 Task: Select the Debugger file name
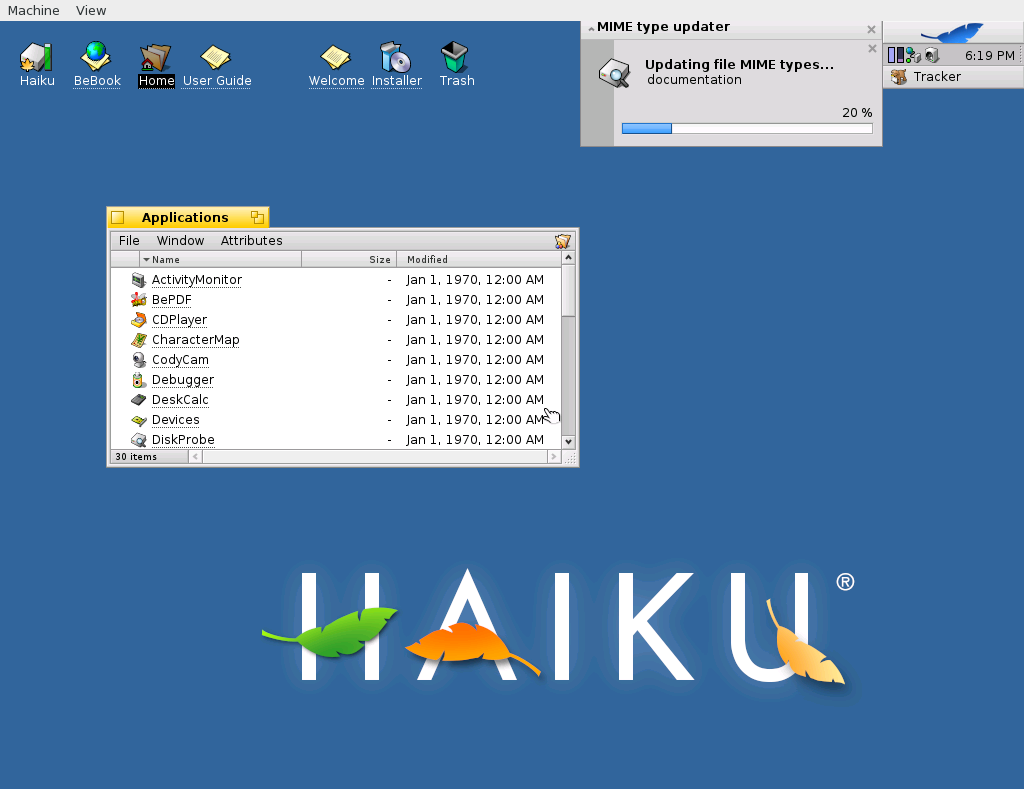(183, 380)
